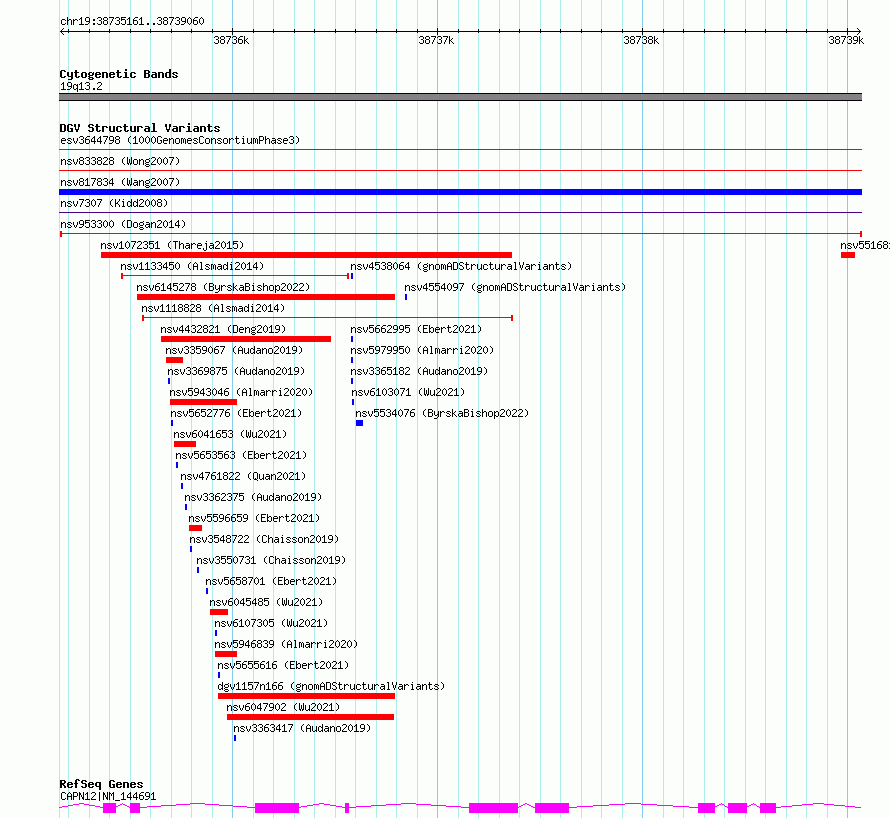
Task: Click nsv6041653 (Wu2021) label
Action: (x=230, y=434)
